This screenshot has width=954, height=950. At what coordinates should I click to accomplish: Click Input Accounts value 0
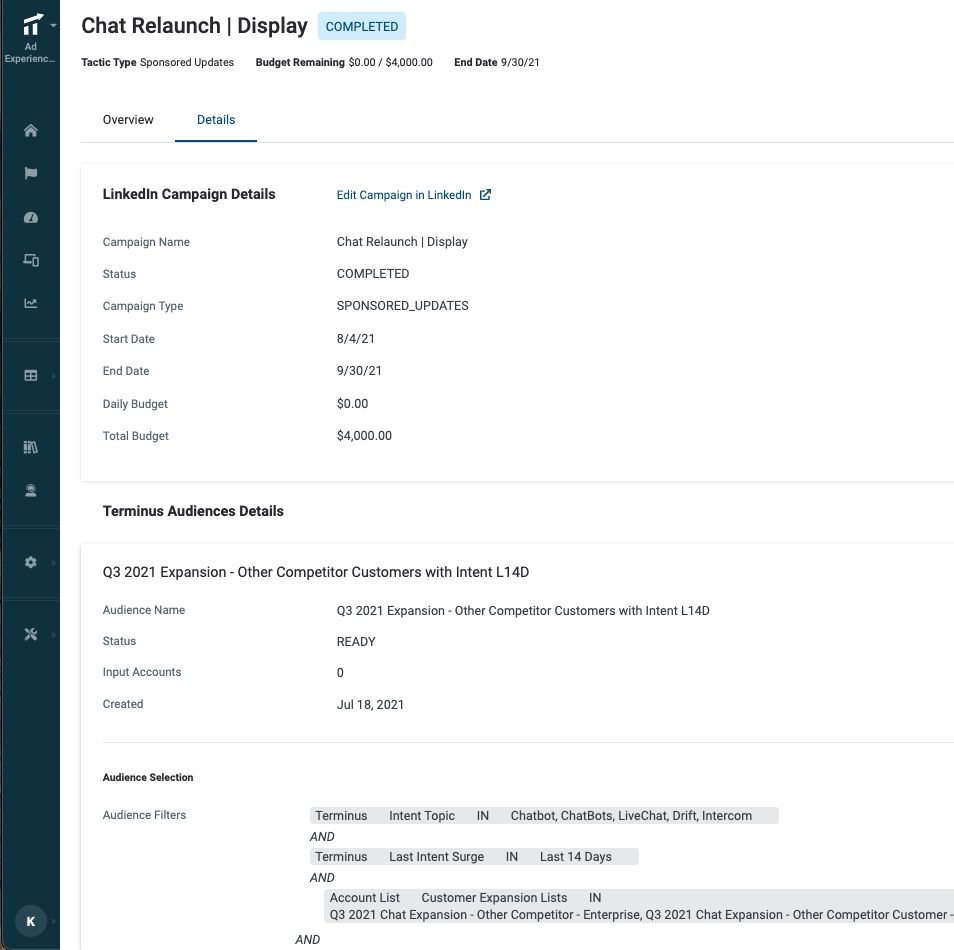[340, 672]
